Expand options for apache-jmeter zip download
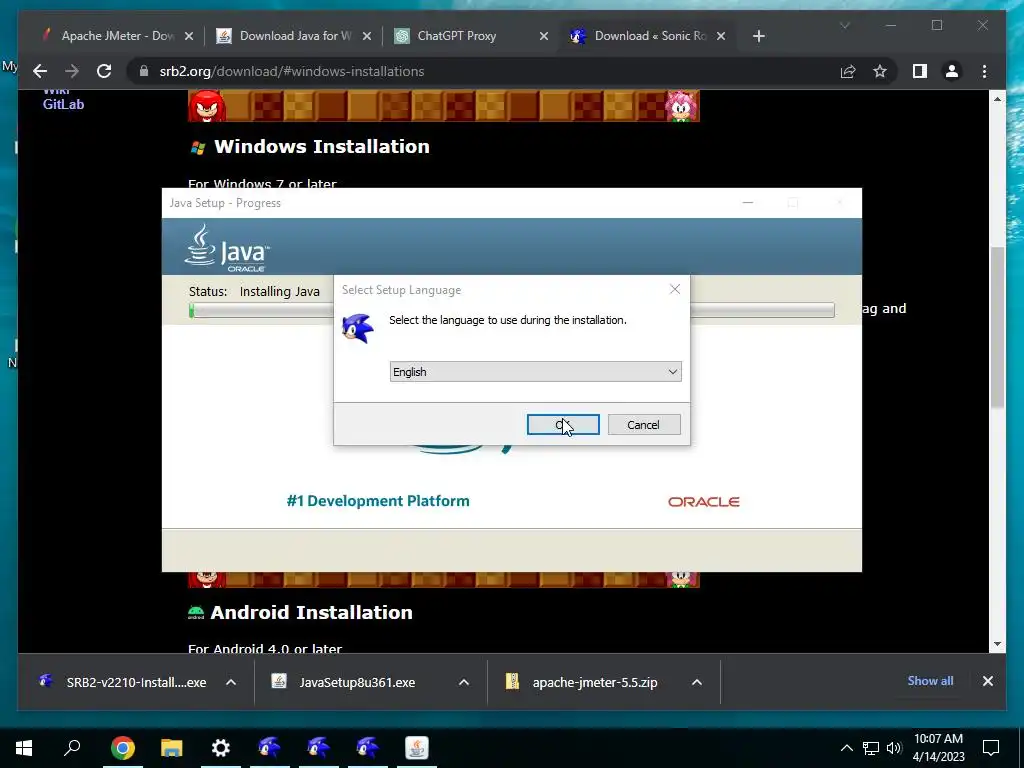This screenshot has height=768, width=1024. 697,682
